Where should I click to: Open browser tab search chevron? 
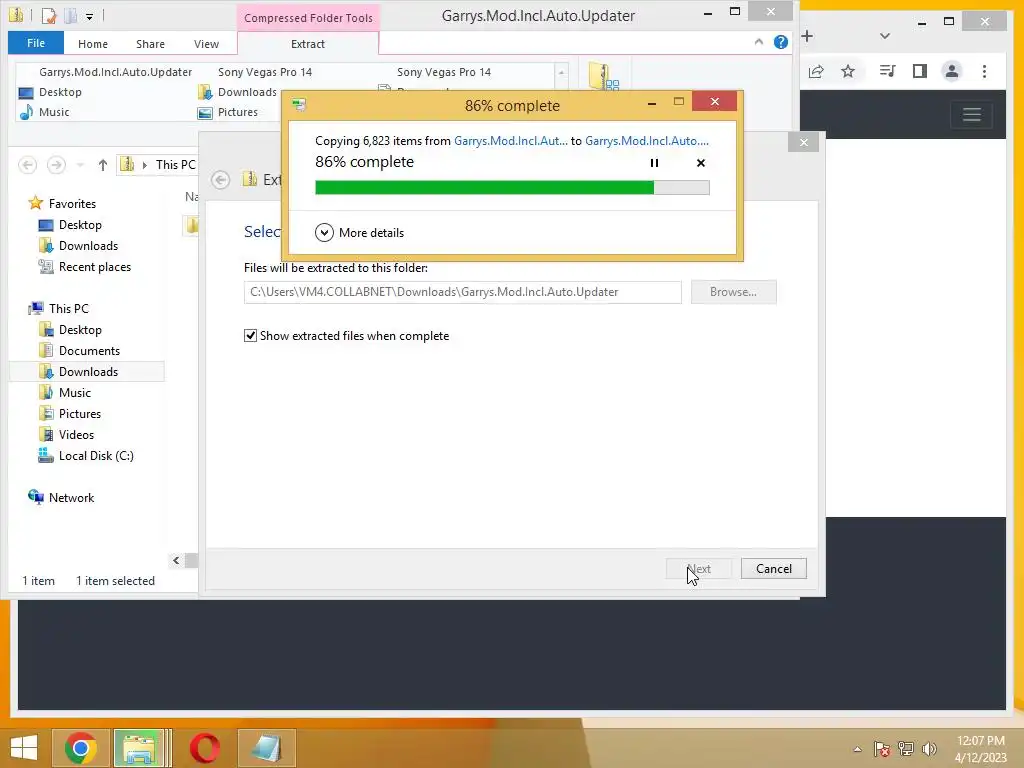point(885,36)
